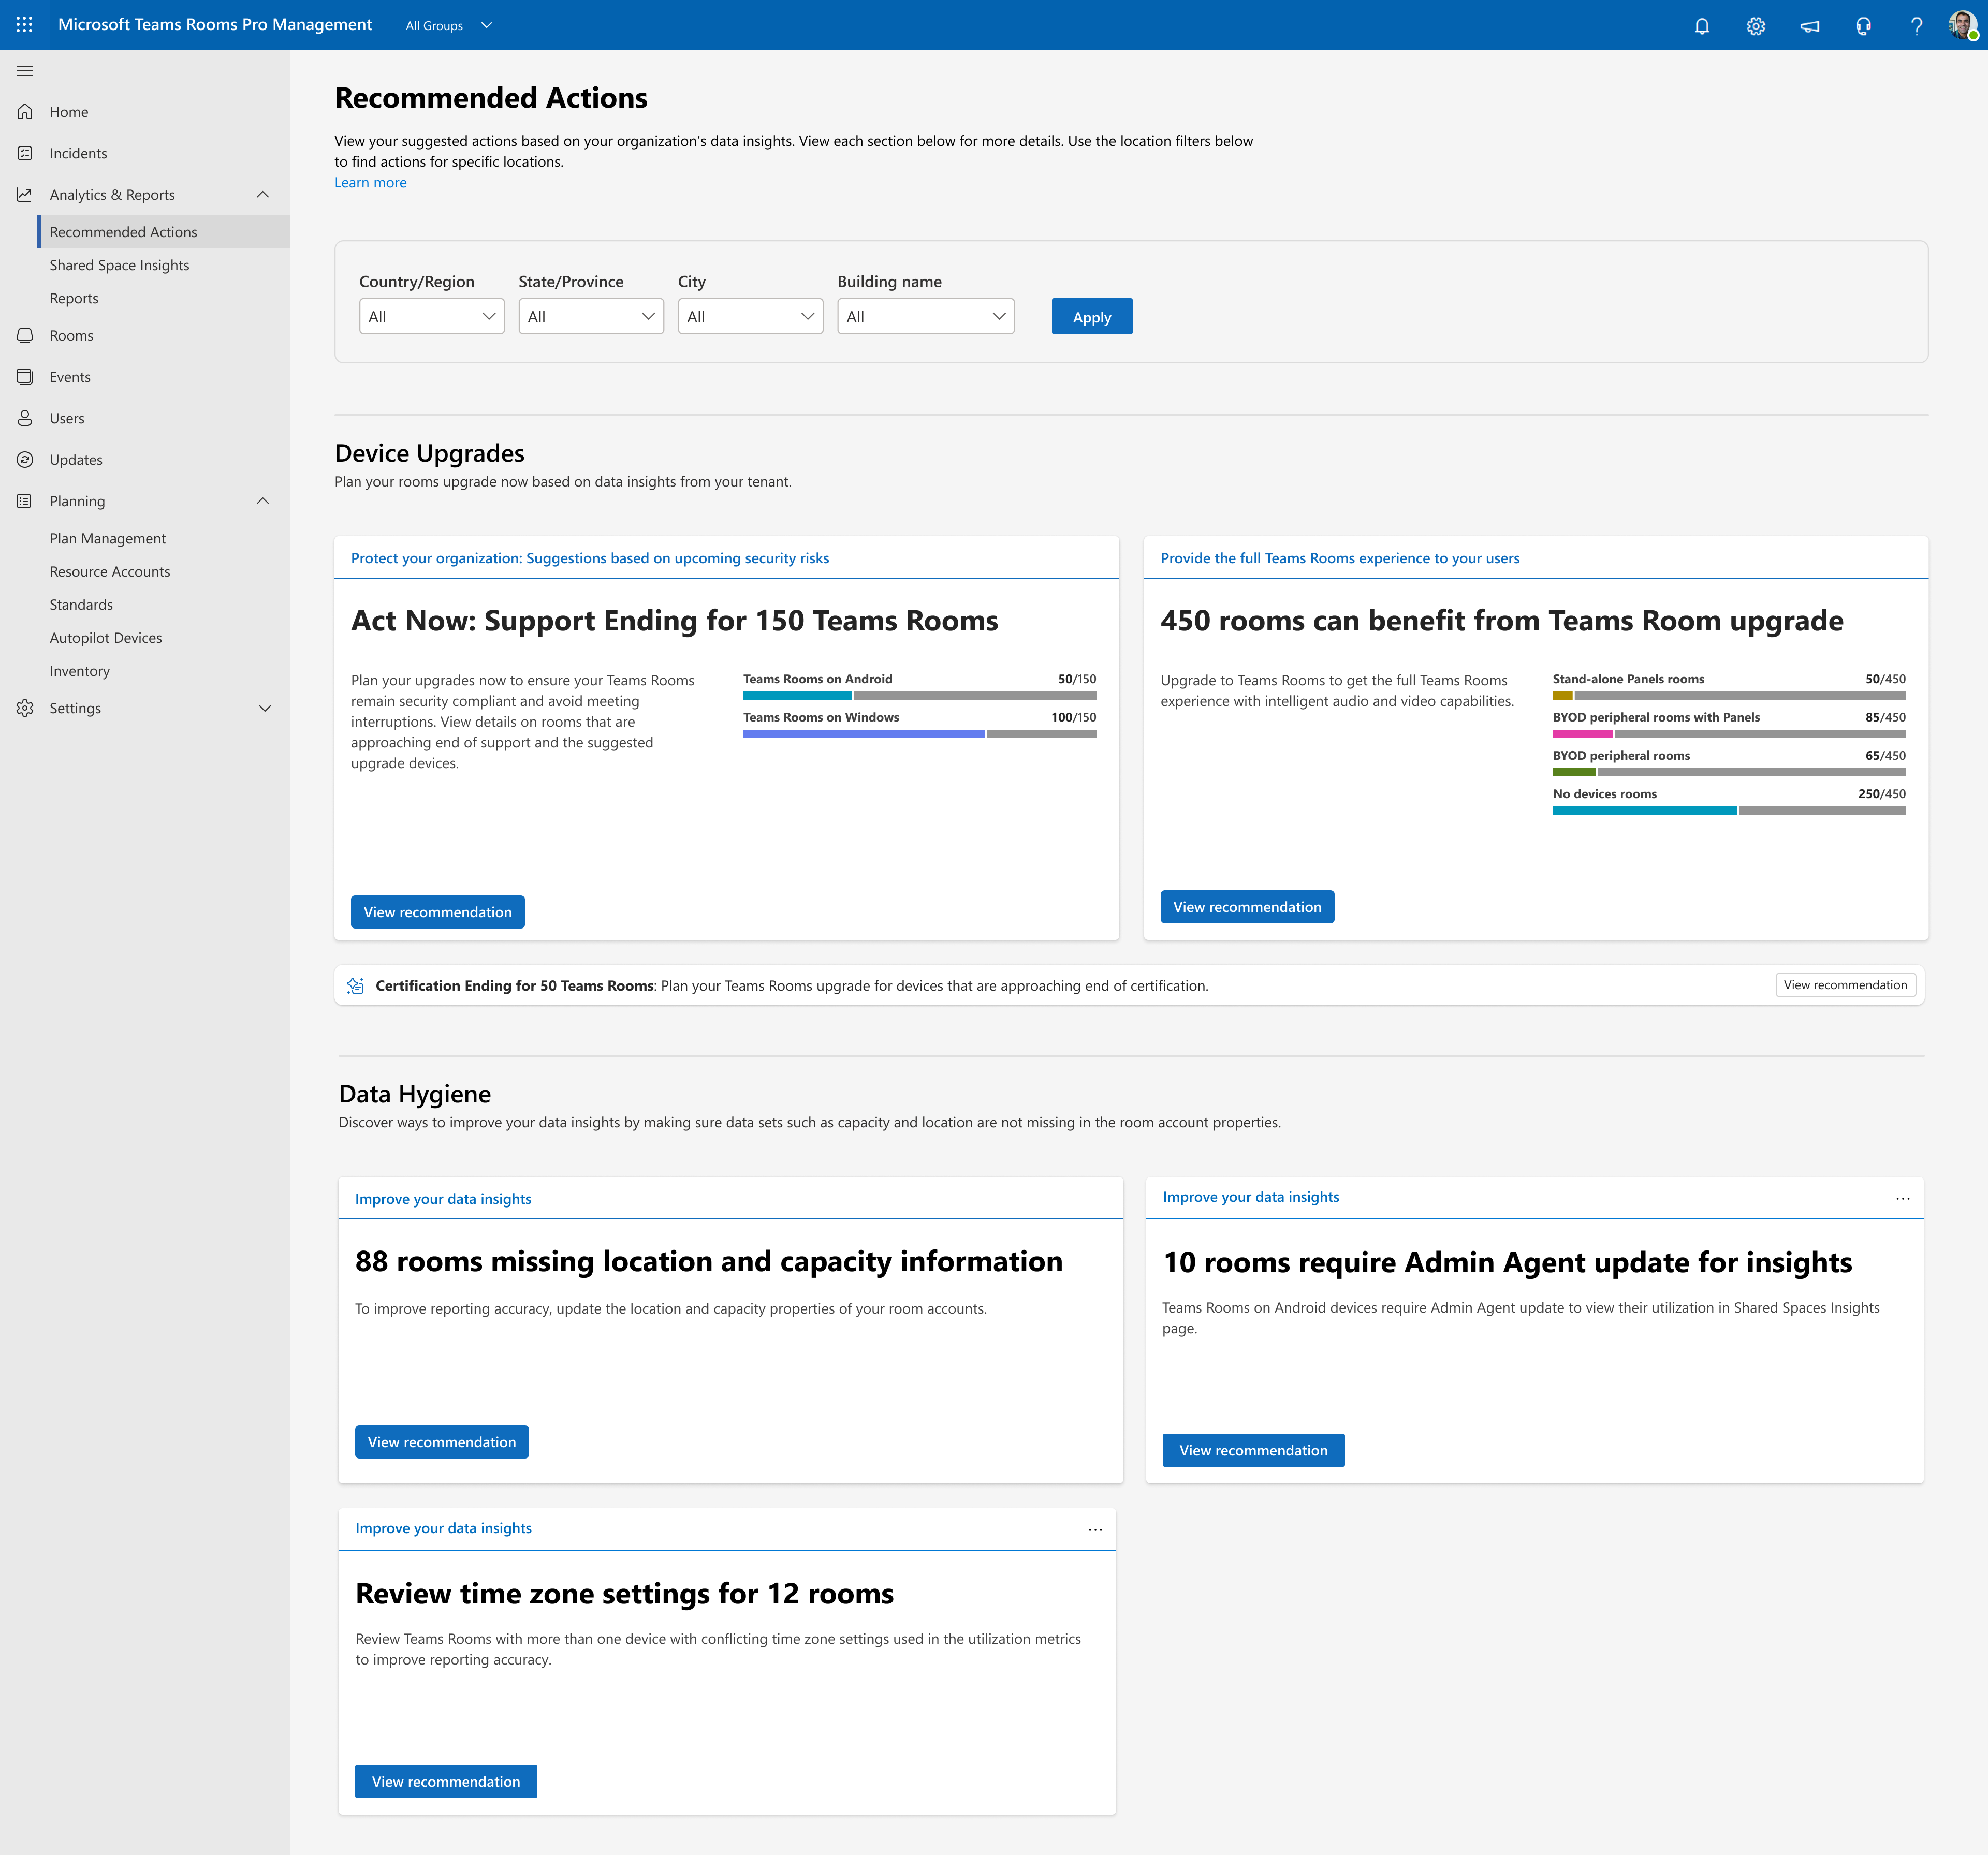Click the headset support icon
Image resolution: width=1988 pixels, height=1855 pixels.
[1863, 26]
